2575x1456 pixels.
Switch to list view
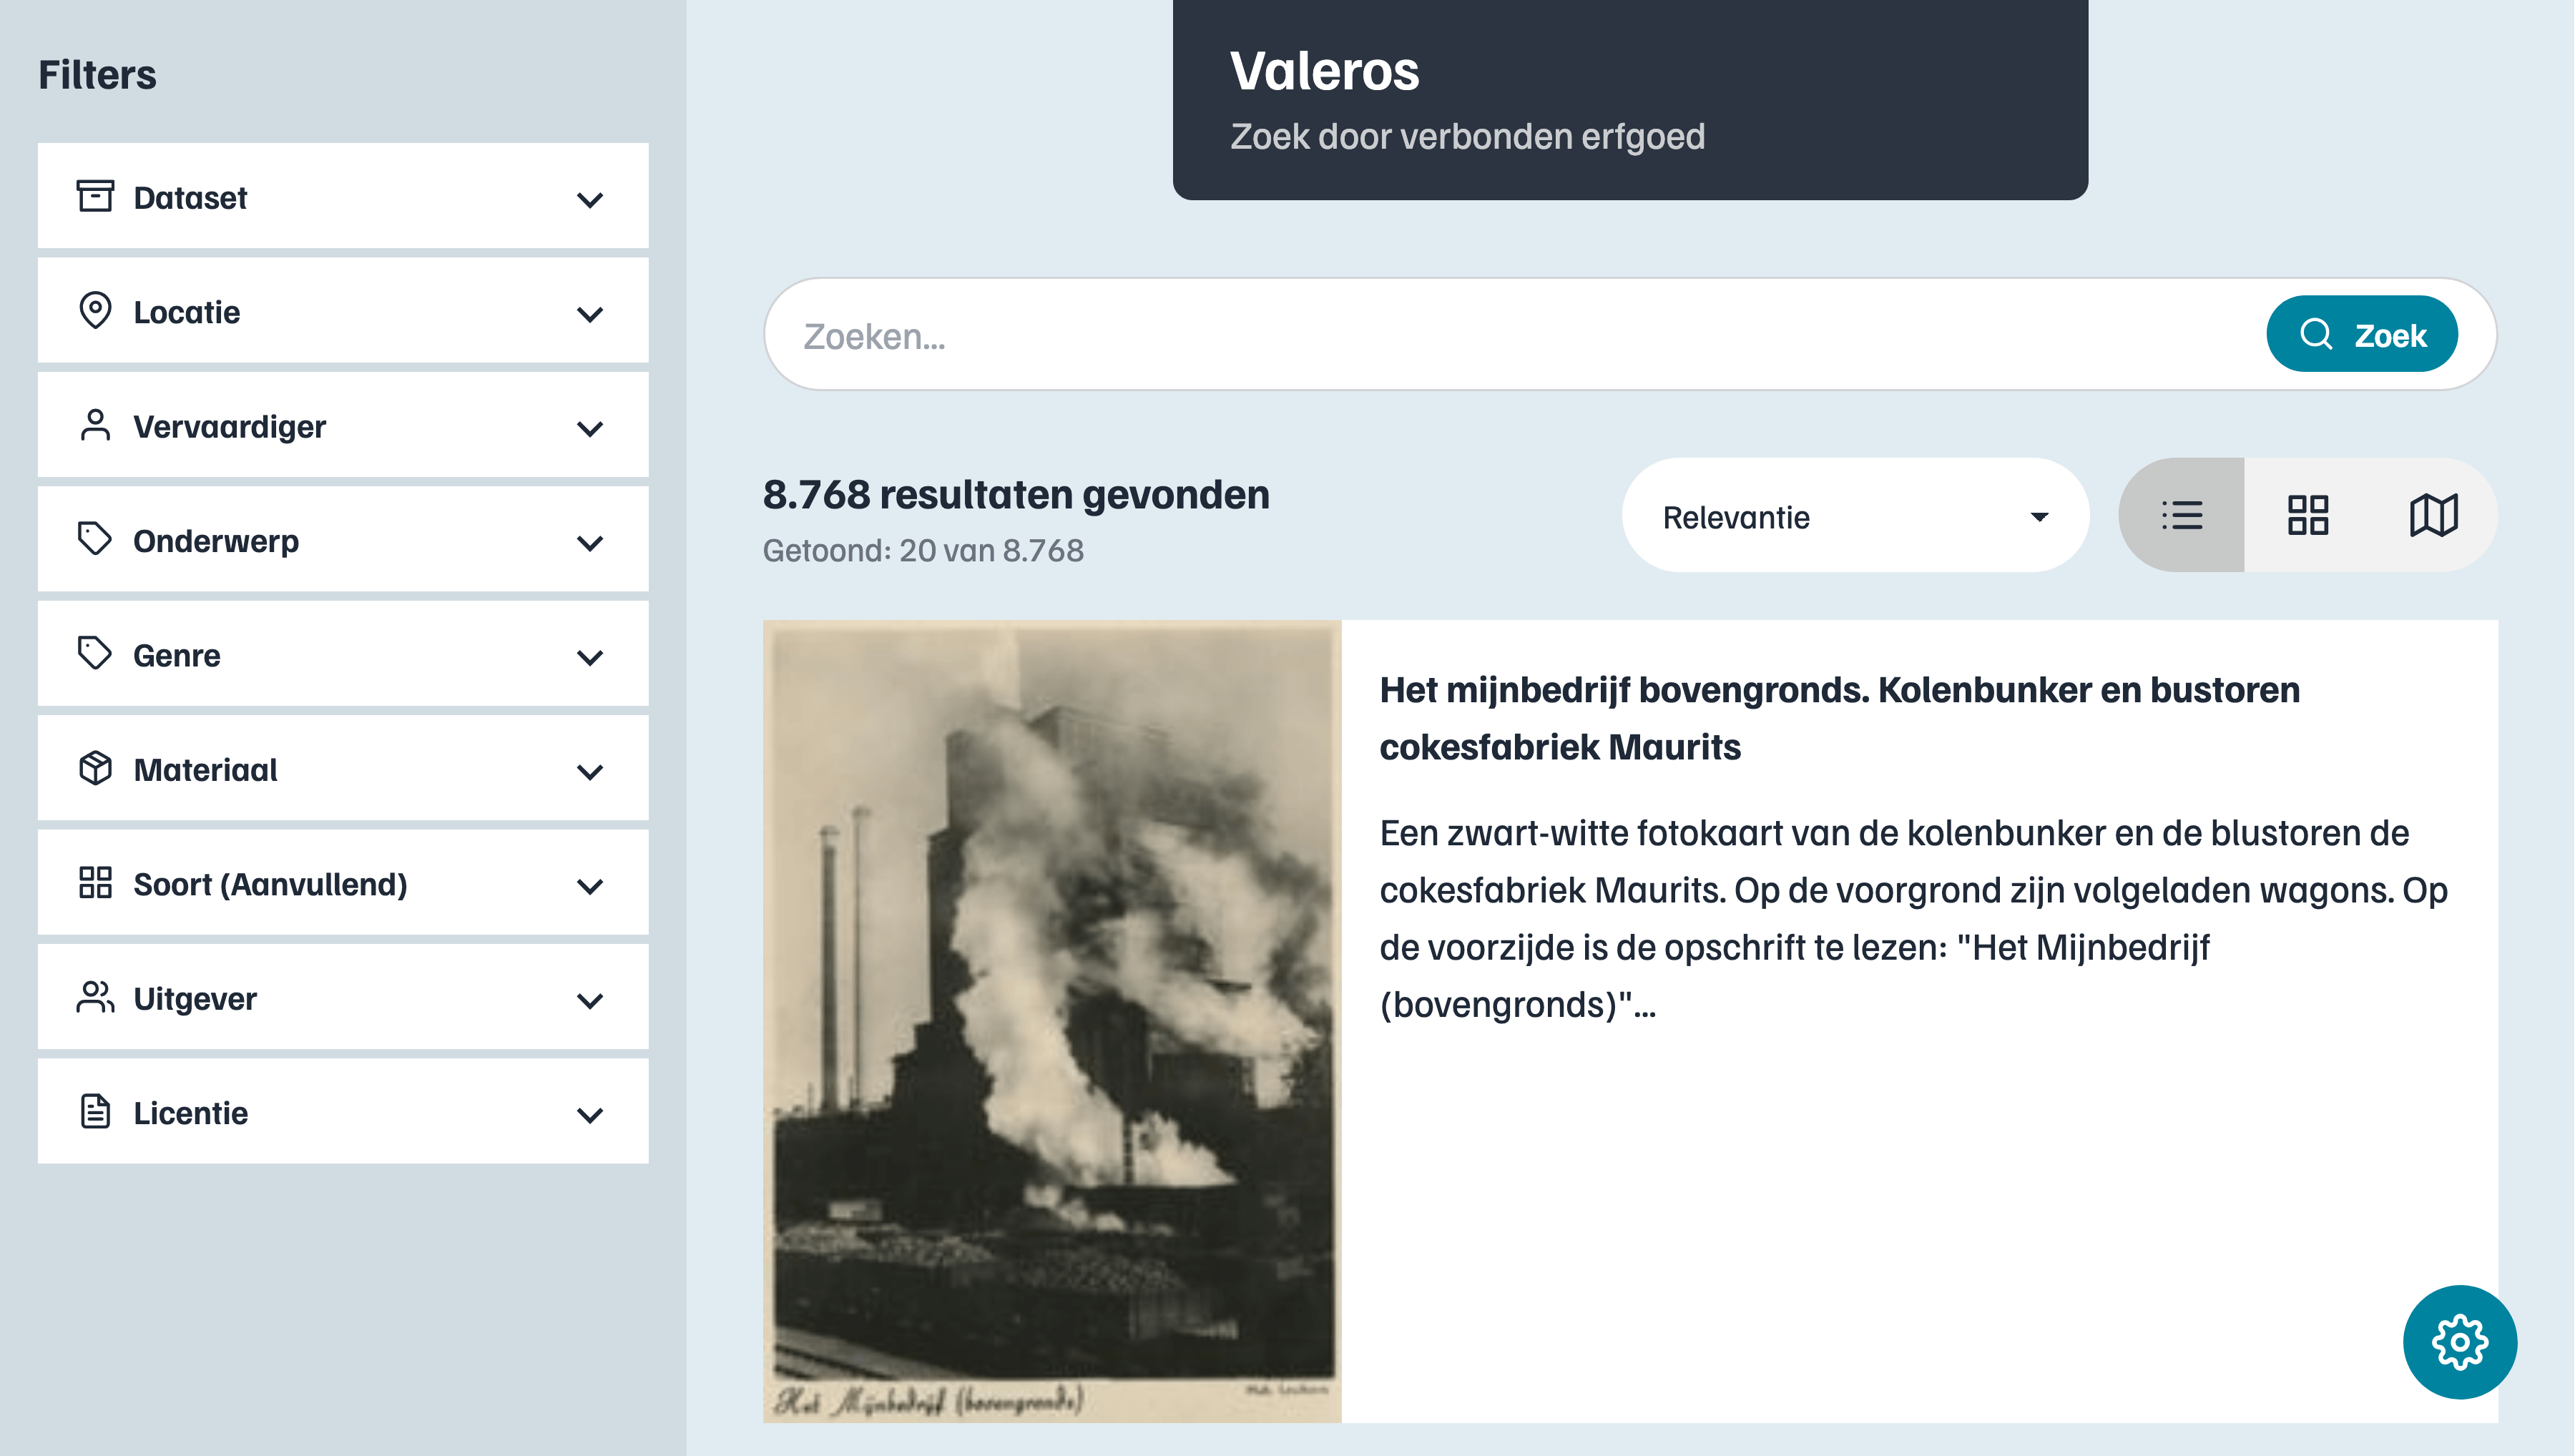click(x=2181, y=515)
